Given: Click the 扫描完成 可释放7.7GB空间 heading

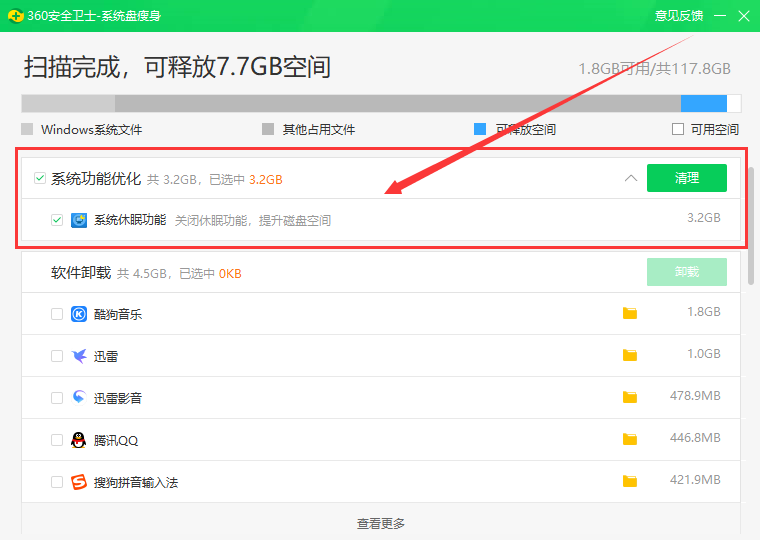Looking at the screenshot, I should [177, 67].
